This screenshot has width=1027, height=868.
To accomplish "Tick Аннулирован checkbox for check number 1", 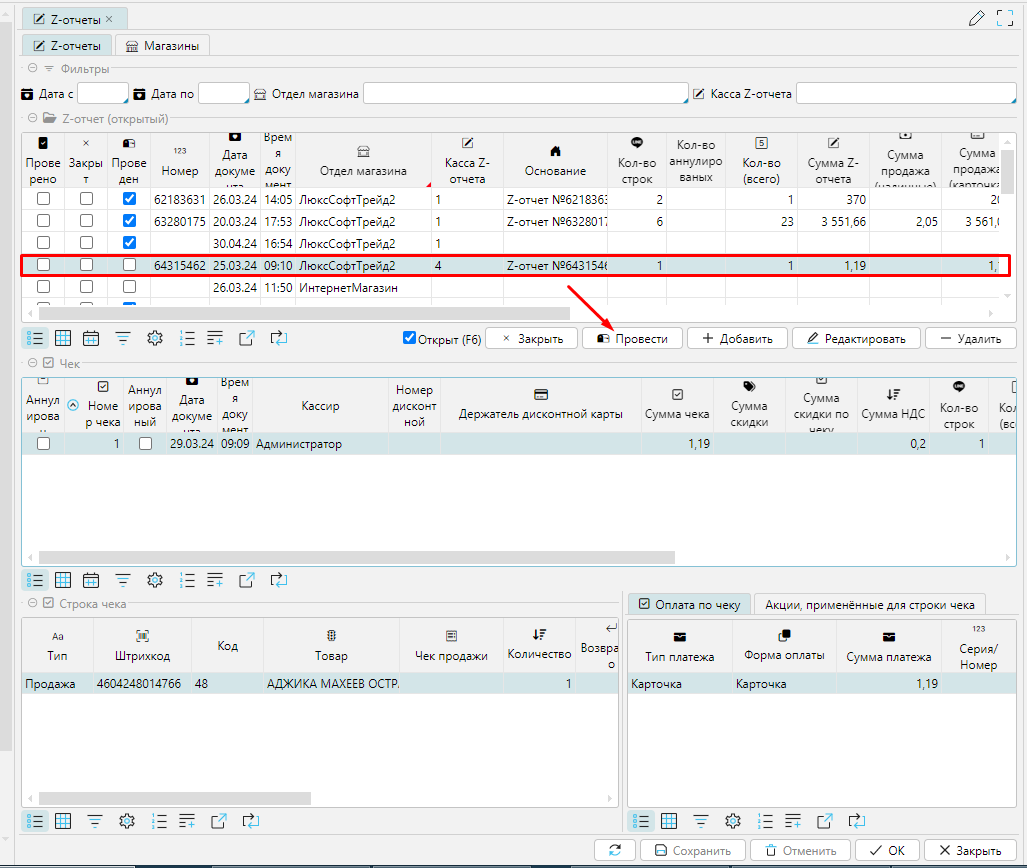I will point(146,444).
